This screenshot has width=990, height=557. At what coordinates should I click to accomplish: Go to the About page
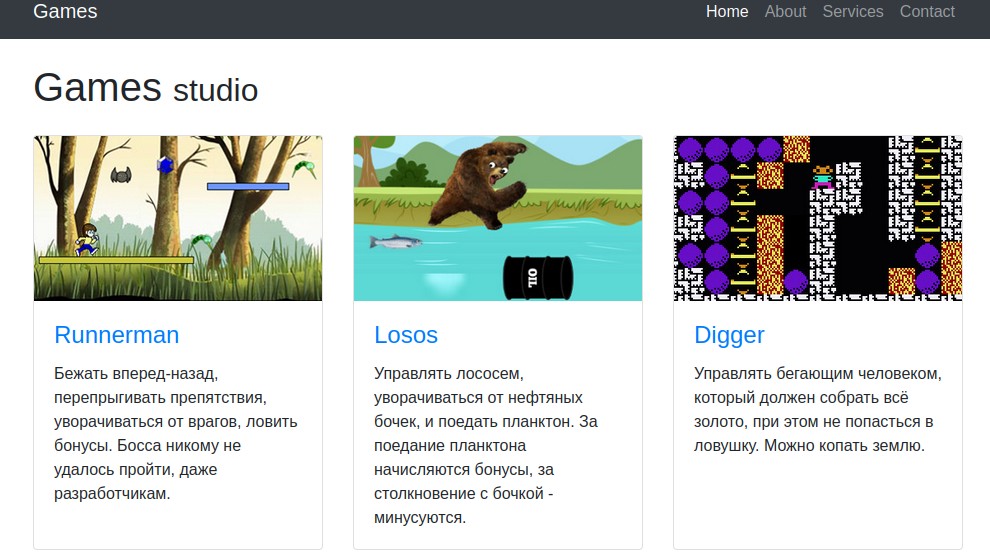(785, 11)
